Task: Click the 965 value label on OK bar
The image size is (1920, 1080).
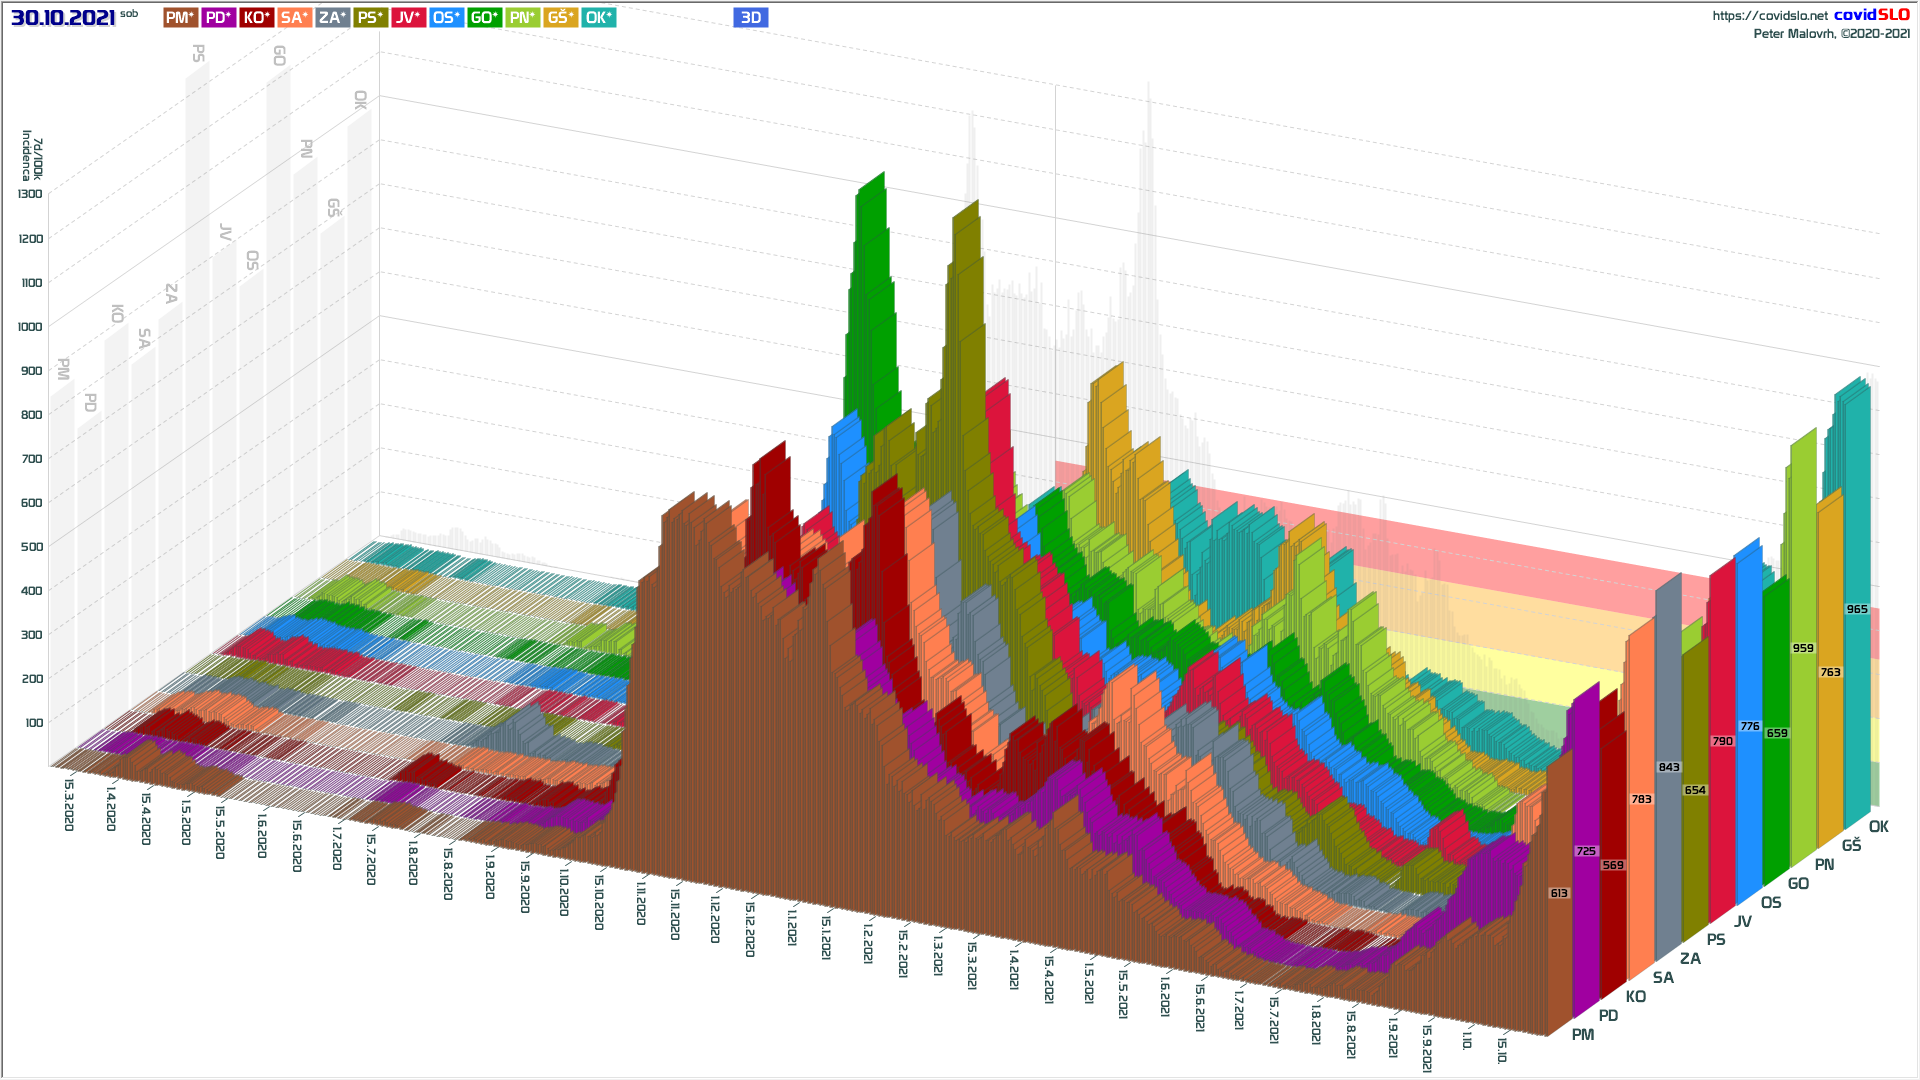Action: 1856,609
